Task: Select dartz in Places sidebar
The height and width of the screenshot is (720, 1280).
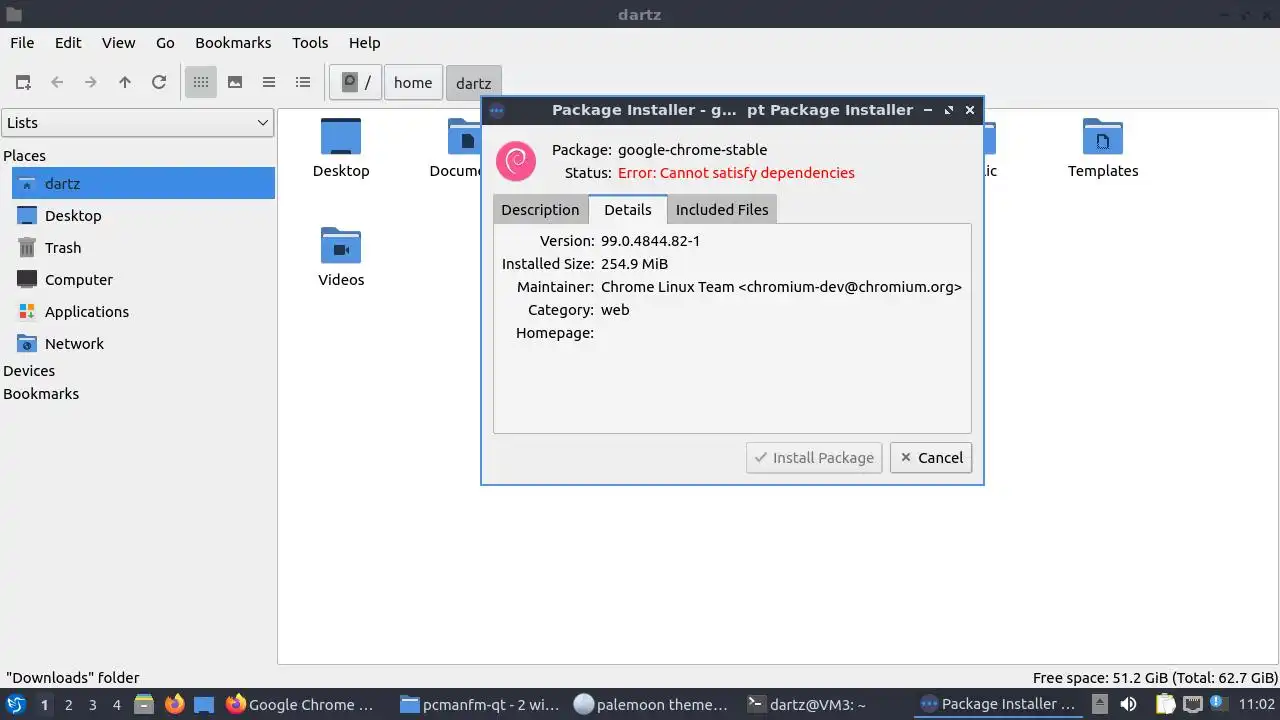Action: (143, 183)
